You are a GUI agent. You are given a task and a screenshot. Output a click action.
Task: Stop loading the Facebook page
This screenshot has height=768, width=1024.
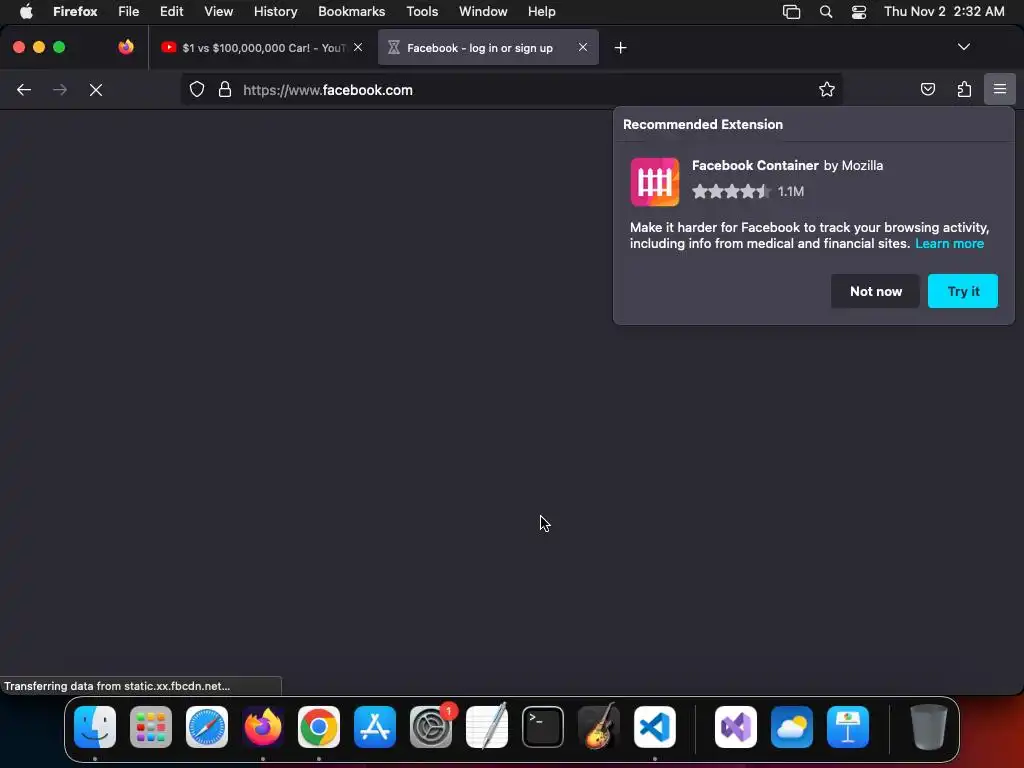pos(96,90)
